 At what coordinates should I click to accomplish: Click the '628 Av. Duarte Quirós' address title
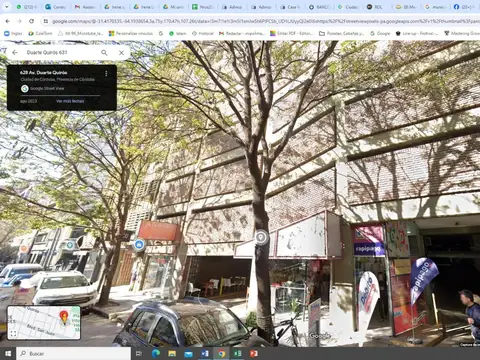[43, 72]
